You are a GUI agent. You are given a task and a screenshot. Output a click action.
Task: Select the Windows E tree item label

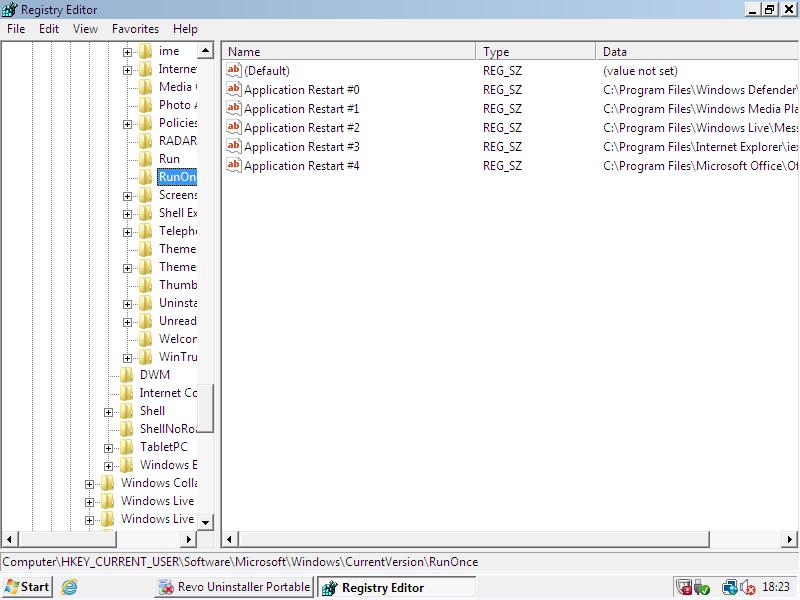pos(168,465)
